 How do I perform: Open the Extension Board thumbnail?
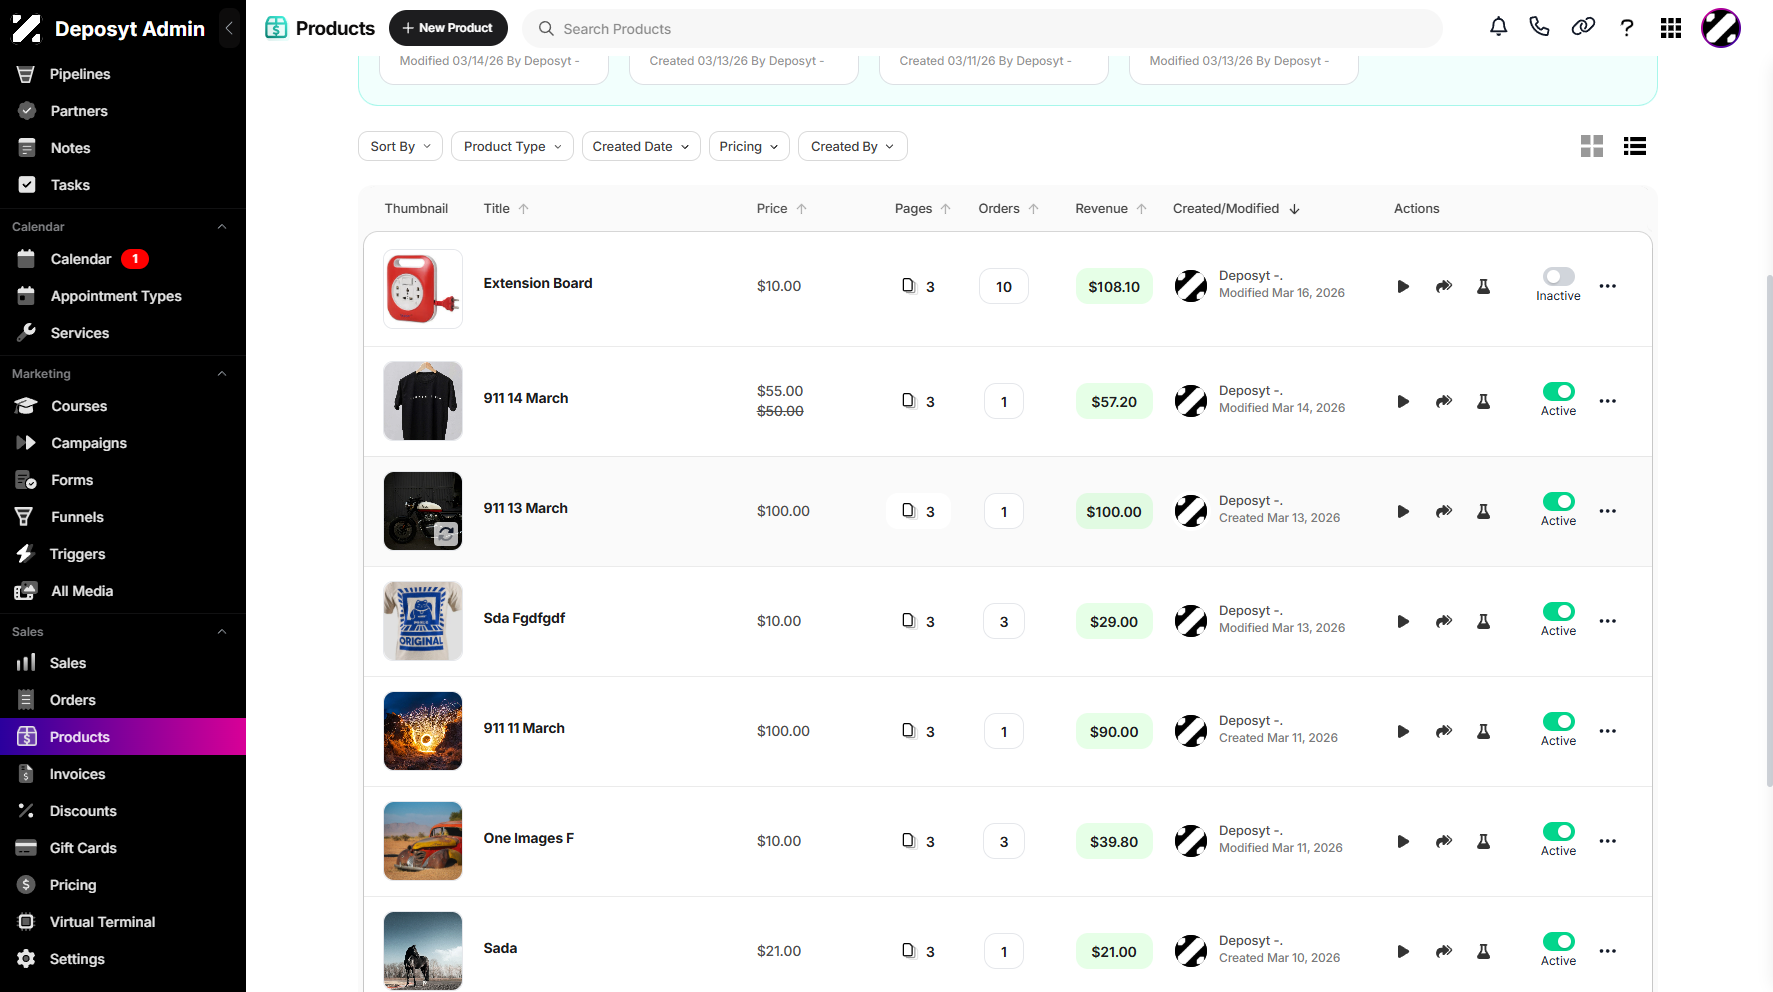click(423, 289)
